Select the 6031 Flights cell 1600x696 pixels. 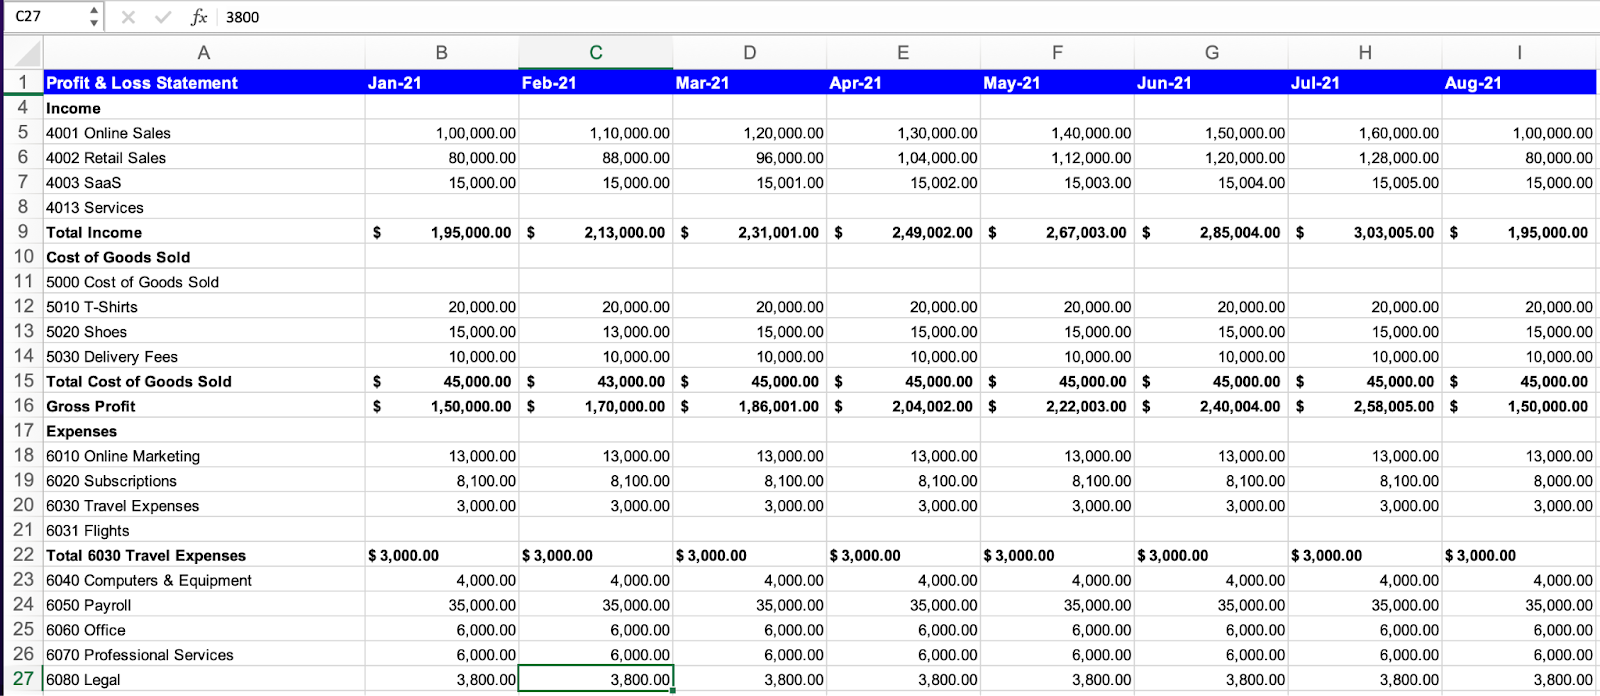[x=204, y=531]
